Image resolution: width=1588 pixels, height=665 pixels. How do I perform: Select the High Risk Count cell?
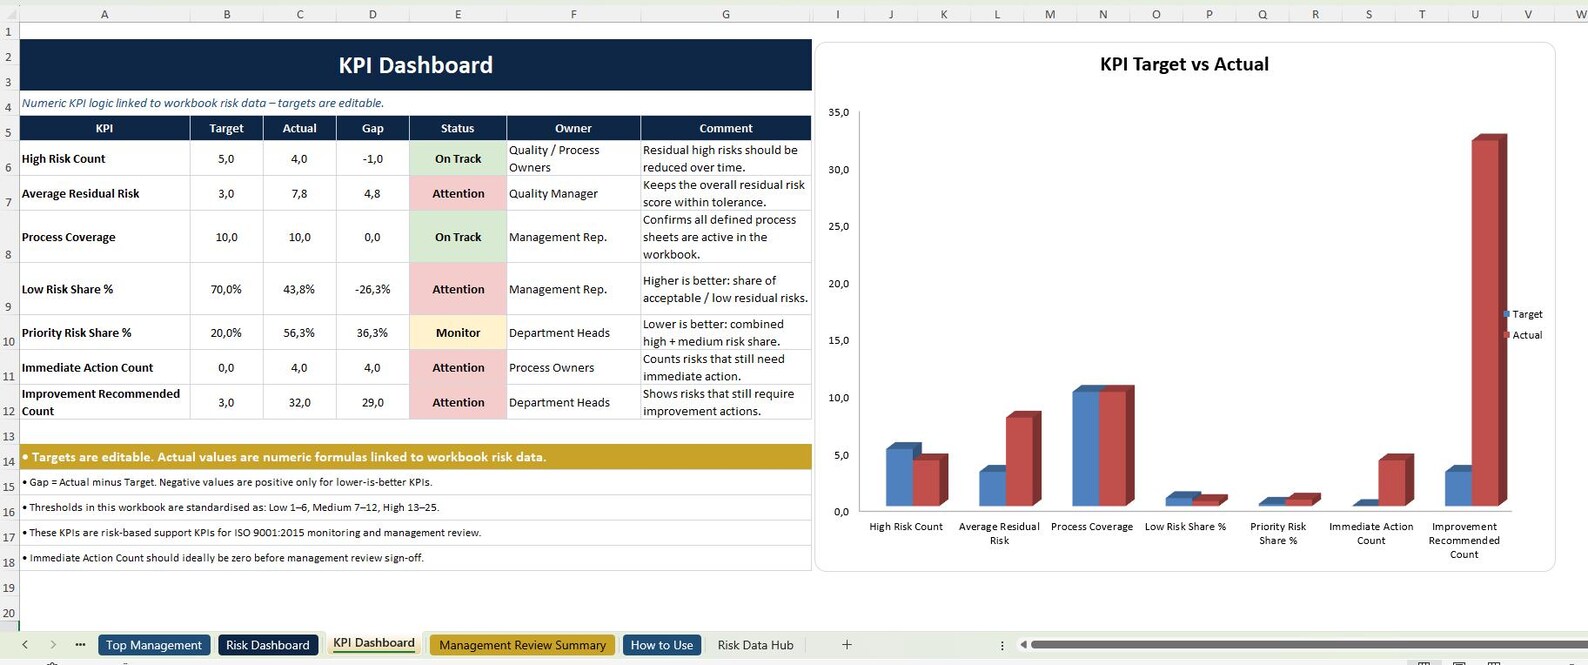[x=105, y=158]
